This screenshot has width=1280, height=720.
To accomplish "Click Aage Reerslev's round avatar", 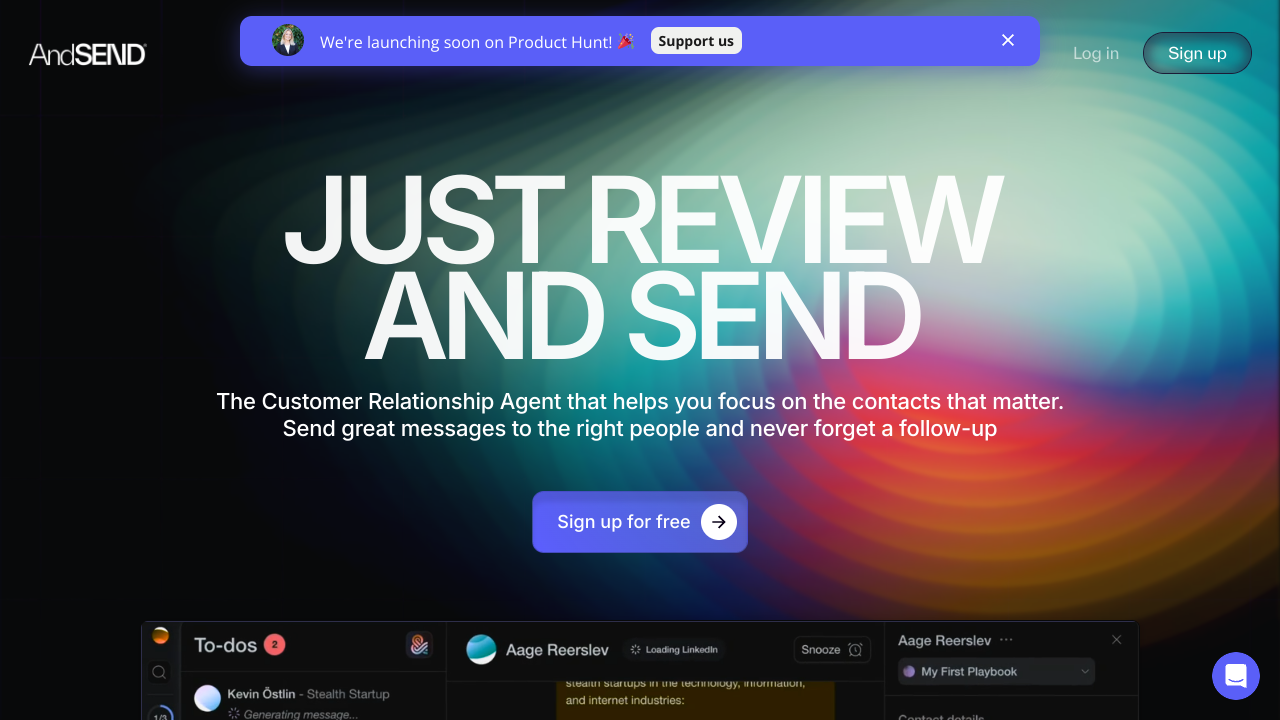I will point(481,649).
